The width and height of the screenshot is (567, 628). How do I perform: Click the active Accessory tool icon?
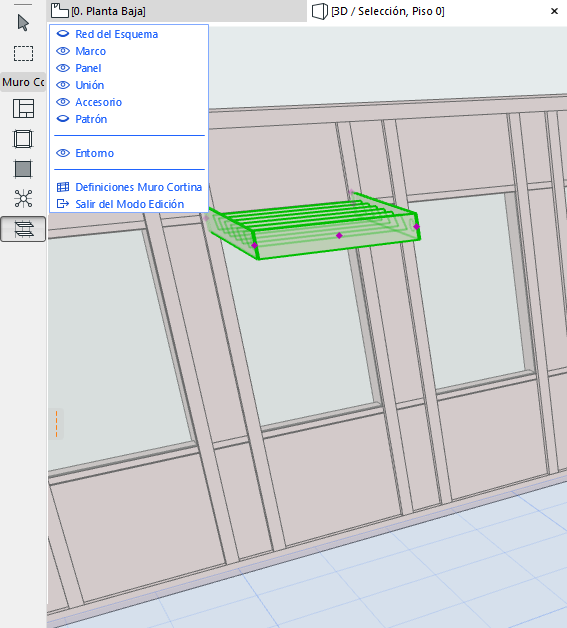23,229
